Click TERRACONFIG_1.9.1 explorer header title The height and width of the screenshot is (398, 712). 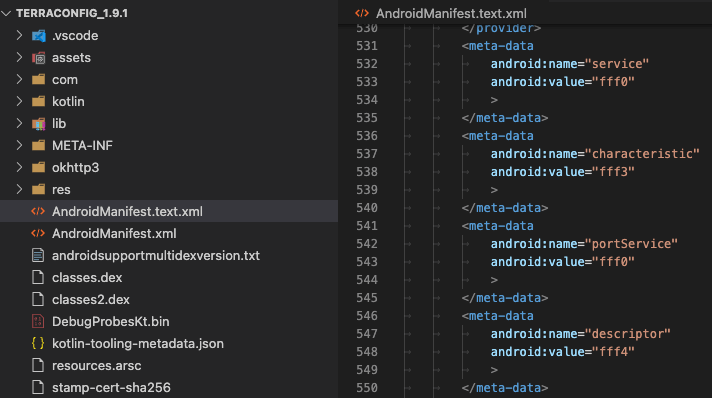point(72,13)
